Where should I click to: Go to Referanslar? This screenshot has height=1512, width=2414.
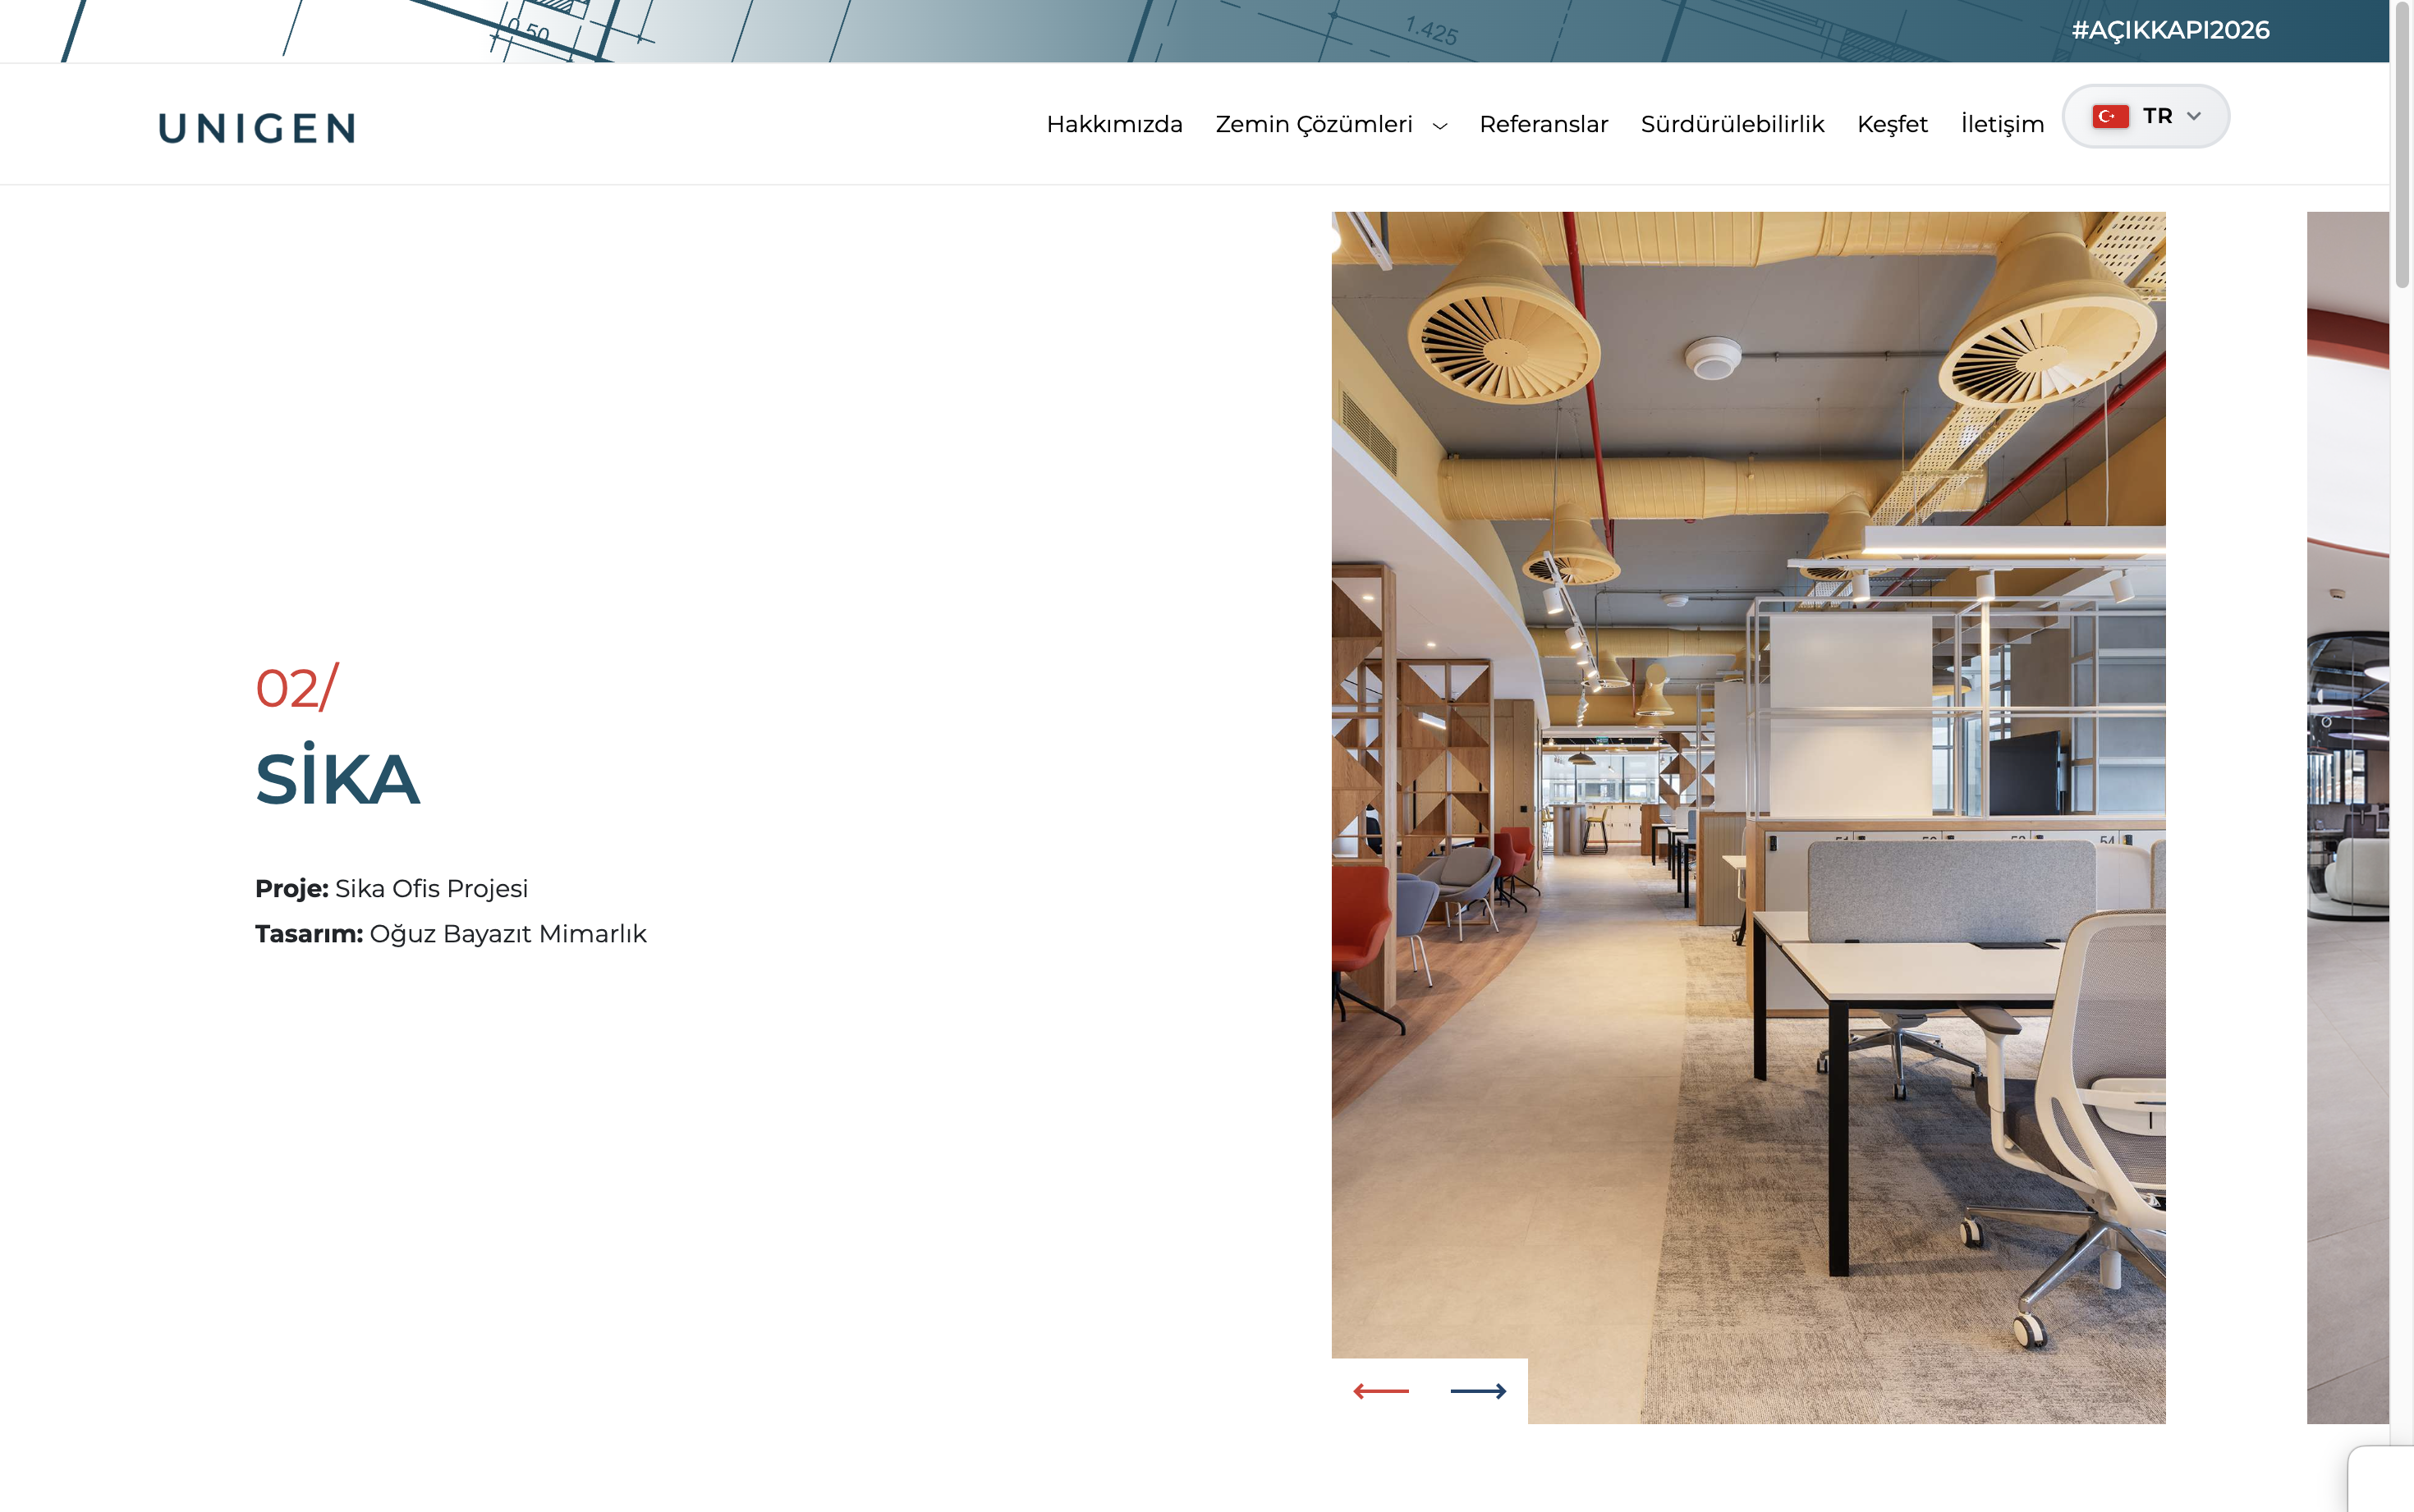[1543, 124]
